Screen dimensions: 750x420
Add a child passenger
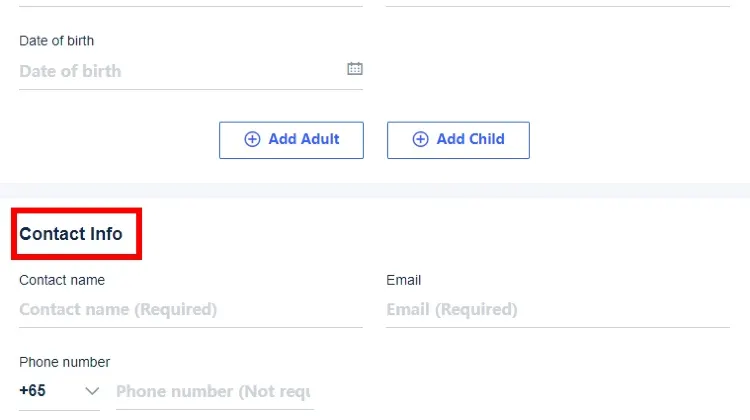[x=458, y=140]
